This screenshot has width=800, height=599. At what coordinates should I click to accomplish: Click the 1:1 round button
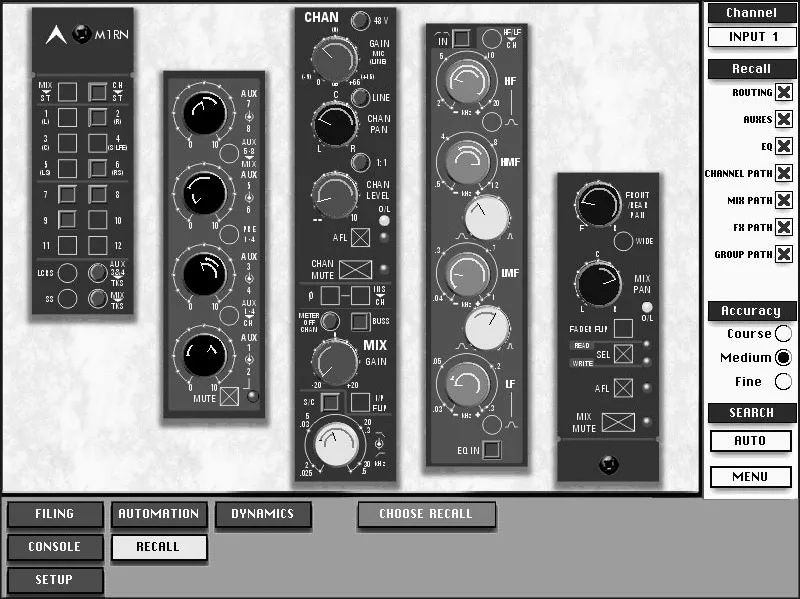[360, 162]
